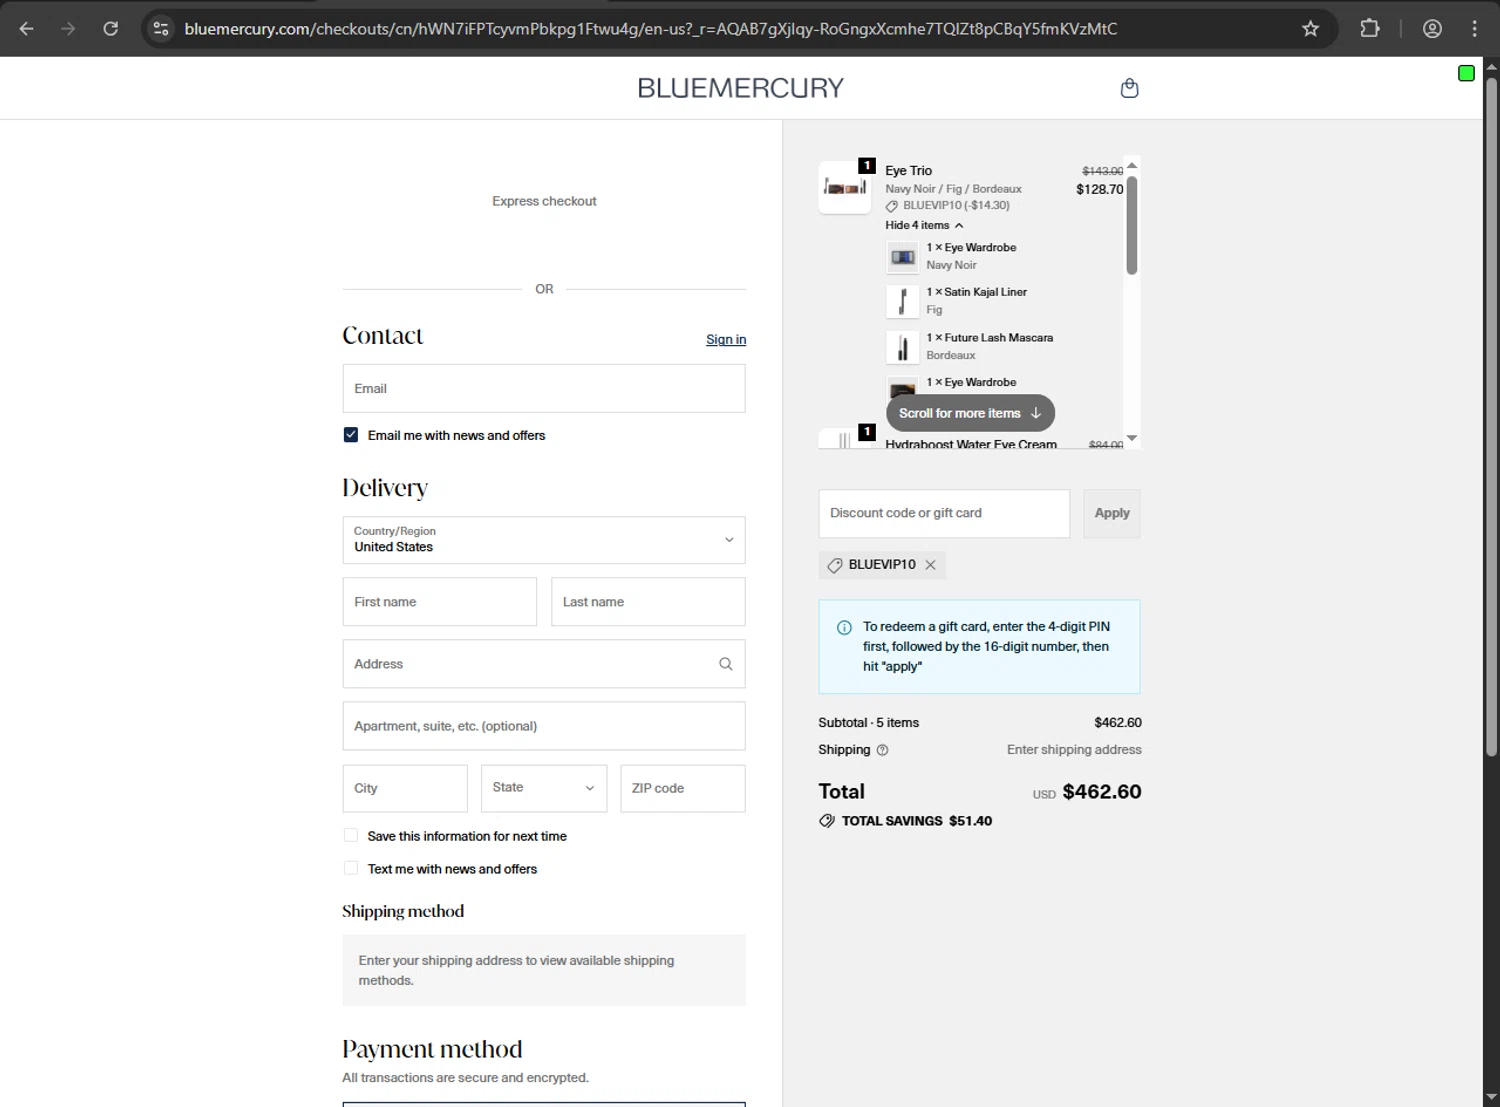Click the Eye Trio price $128.70
The image size is (1500, 1107).
point(1100,189)
